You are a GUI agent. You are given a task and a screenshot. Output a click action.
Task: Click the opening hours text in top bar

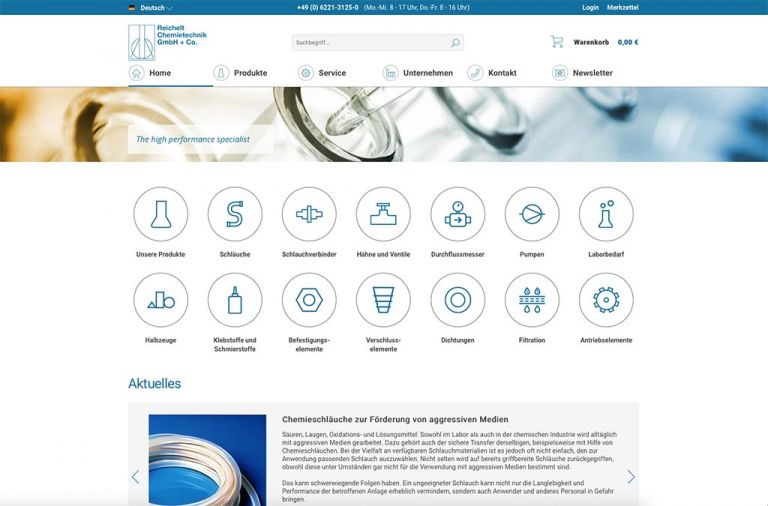point(416,7)
